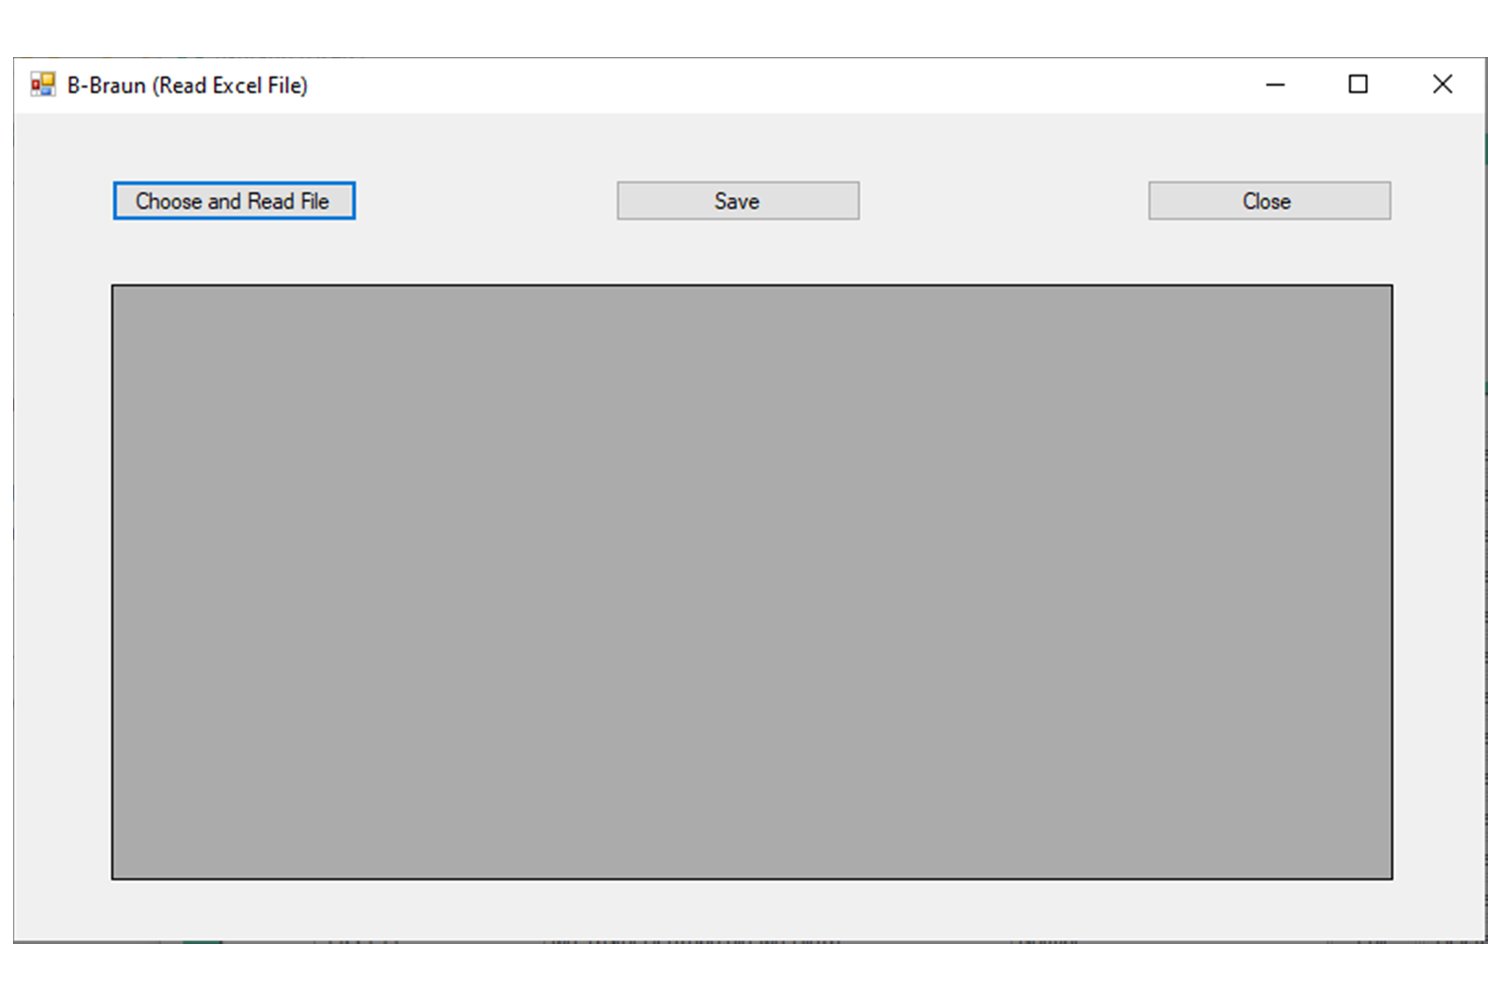
Task: Hit the square maximize icon in title bar
Action: pyautogui.click(x=1358, y=85)
